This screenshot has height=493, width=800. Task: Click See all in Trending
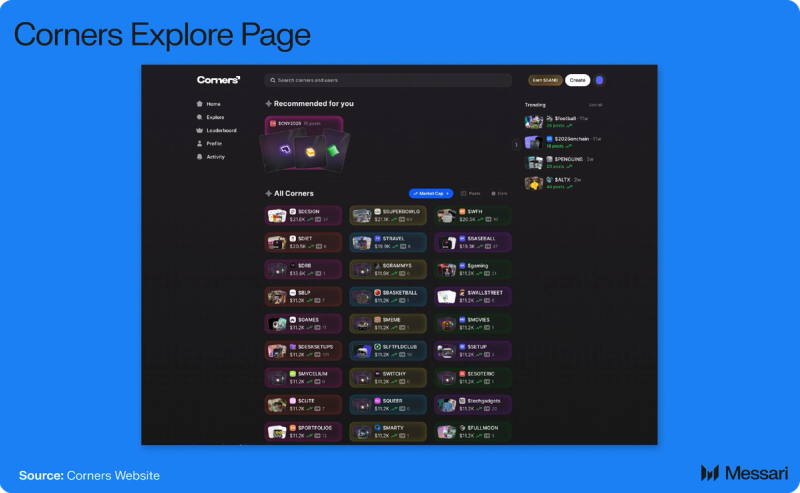(595, 104)
